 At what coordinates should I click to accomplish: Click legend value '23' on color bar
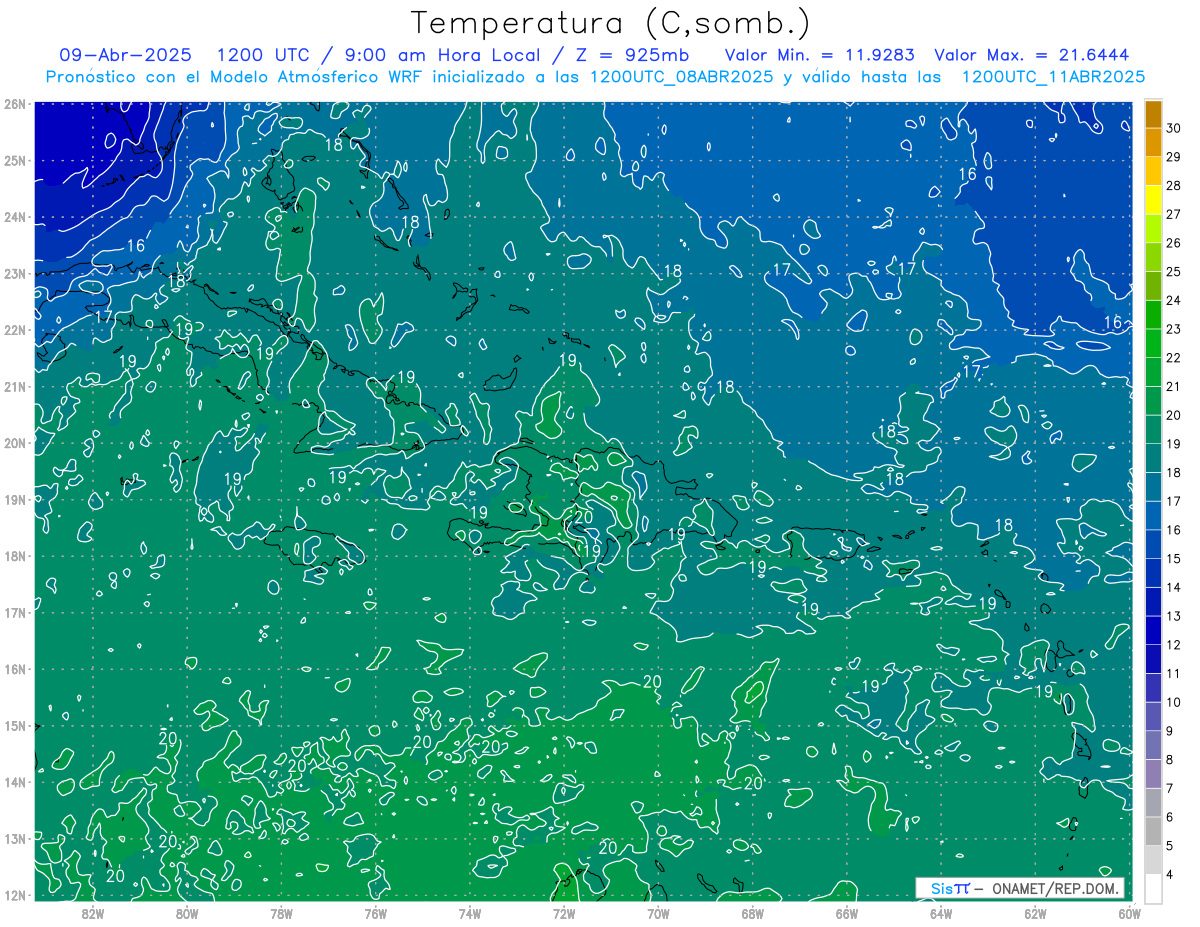[x=1174, y=329]
